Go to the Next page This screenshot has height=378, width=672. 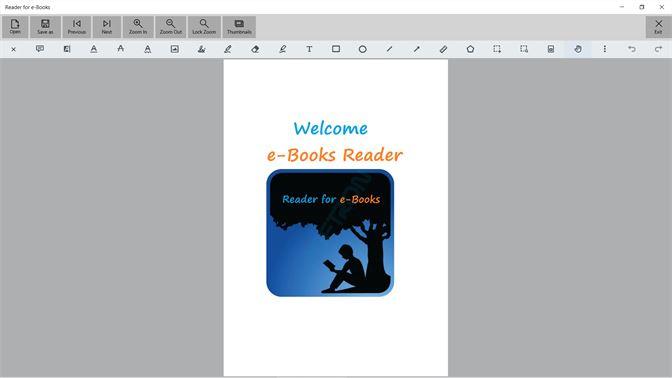click(x=107, y=27)
